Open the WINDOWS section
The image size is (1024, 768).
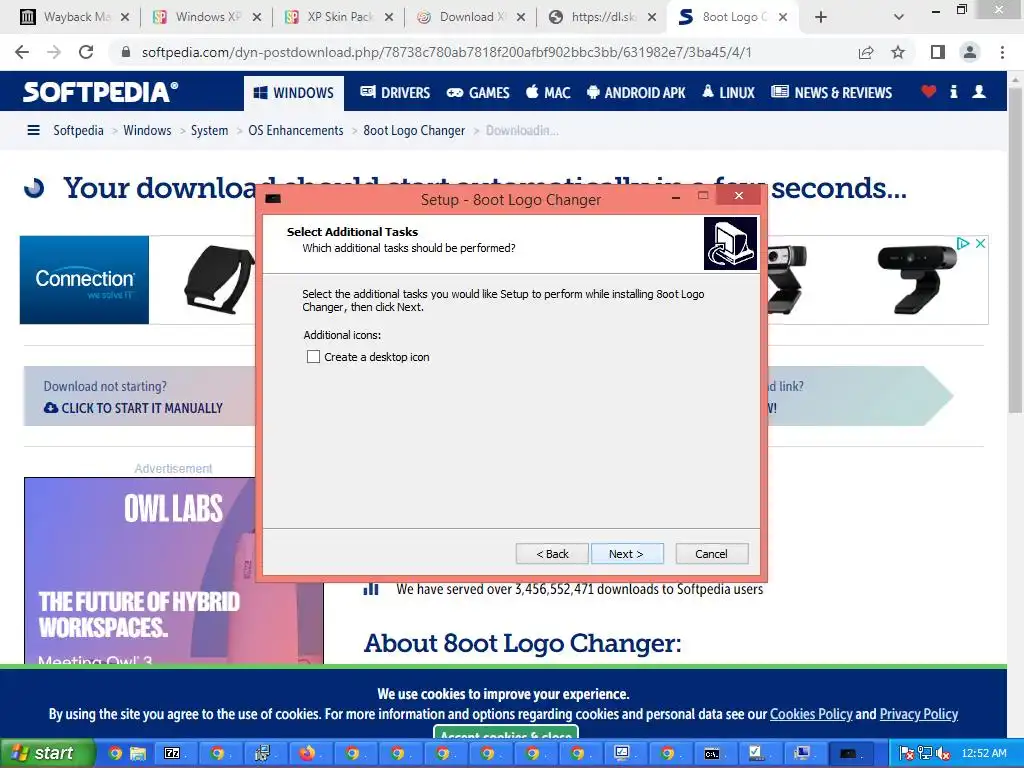point(294,93)
